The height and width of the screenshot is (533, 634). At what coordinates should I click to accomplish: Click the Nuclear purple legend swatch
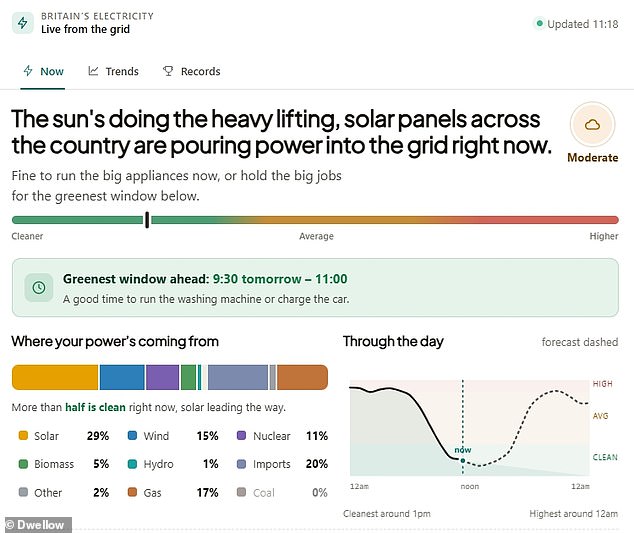241,436
